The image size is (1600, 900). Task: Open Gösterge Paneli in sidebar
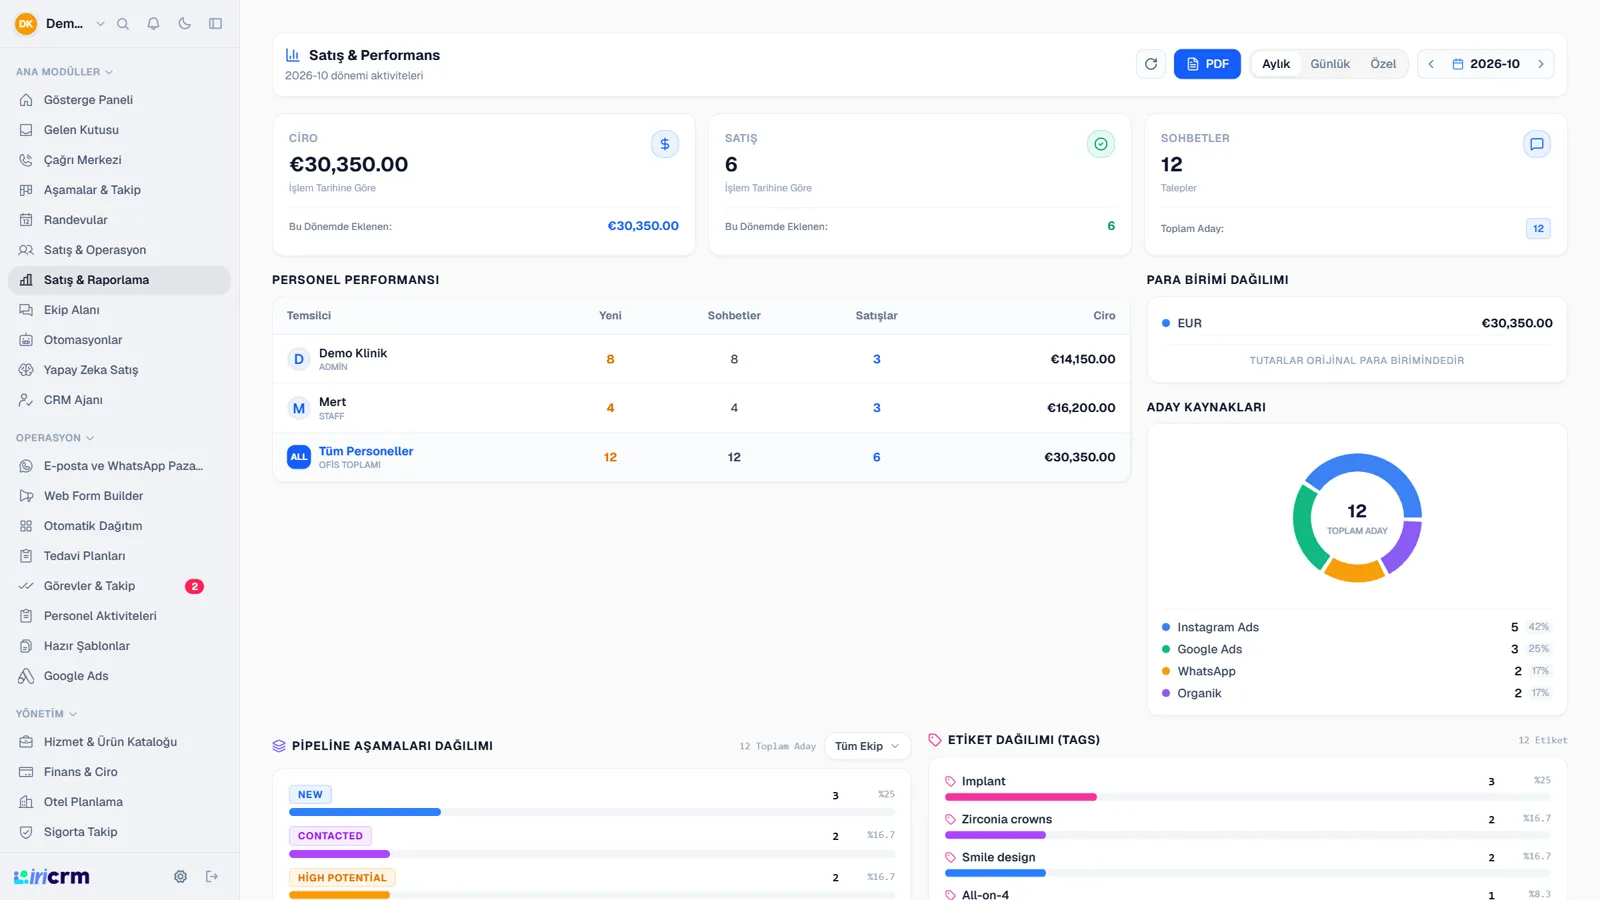click(x=119, y=100)
